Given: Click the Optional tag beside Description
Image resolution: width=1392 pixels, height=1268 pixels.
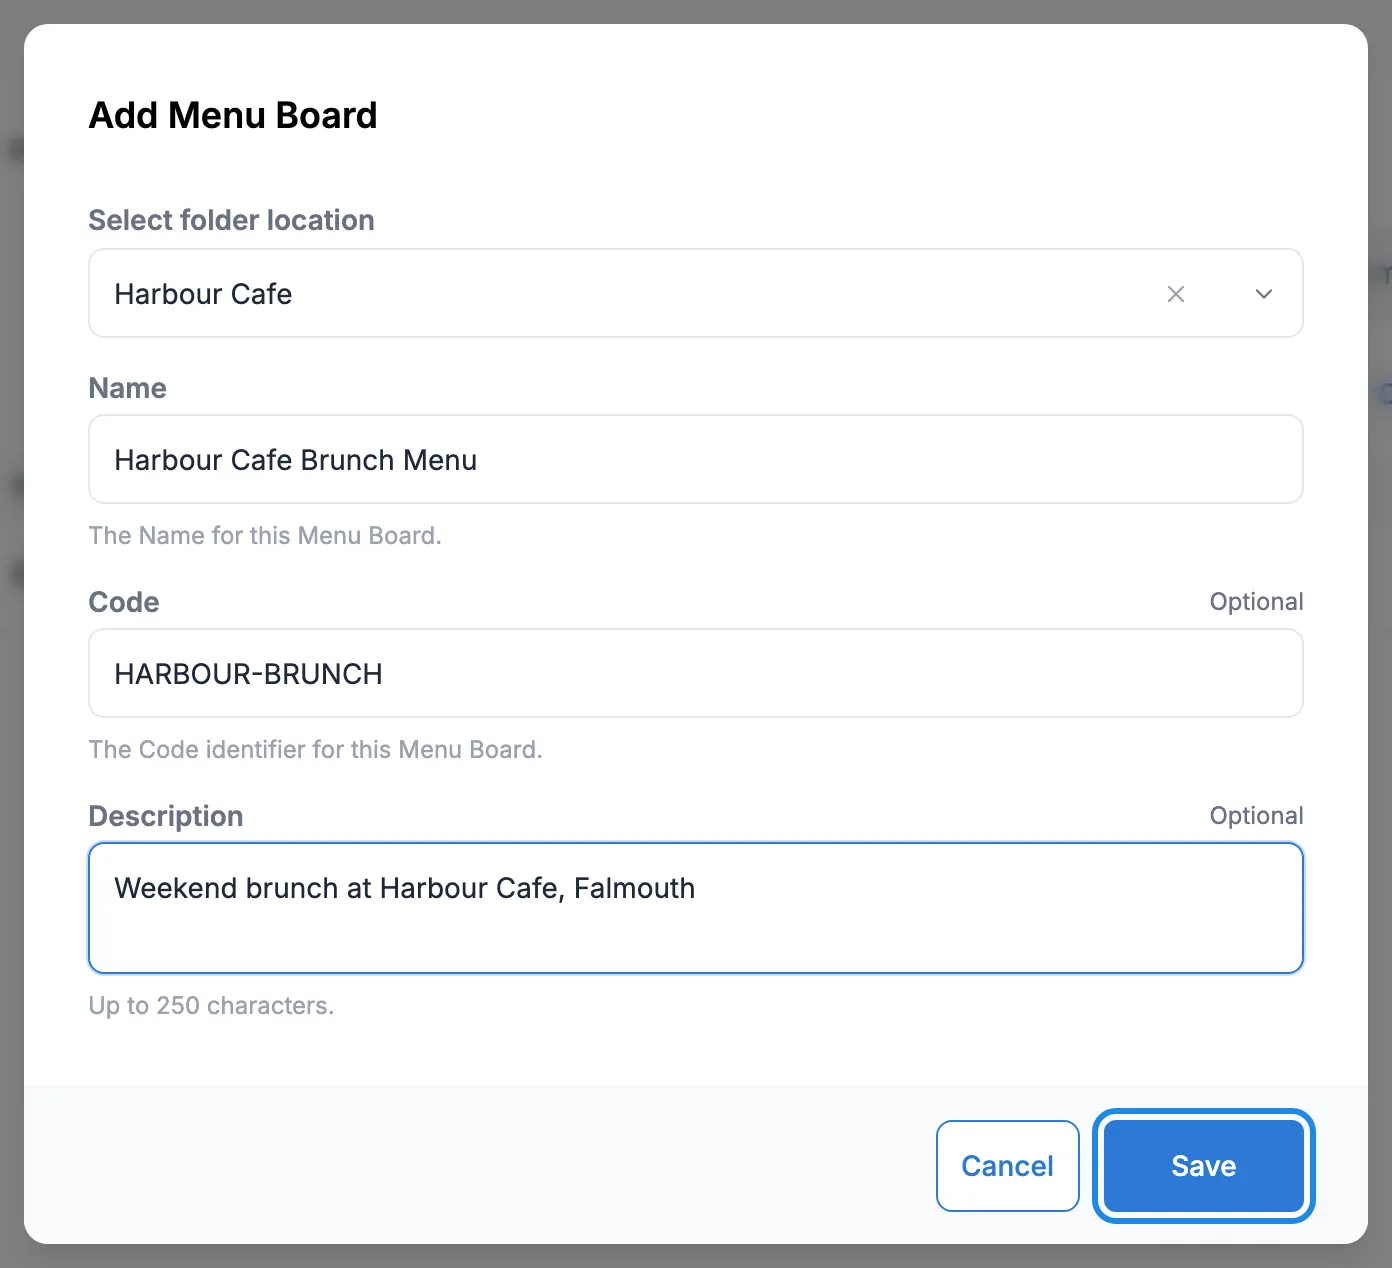Looking at the screenshot, I should click(1256, 816).
